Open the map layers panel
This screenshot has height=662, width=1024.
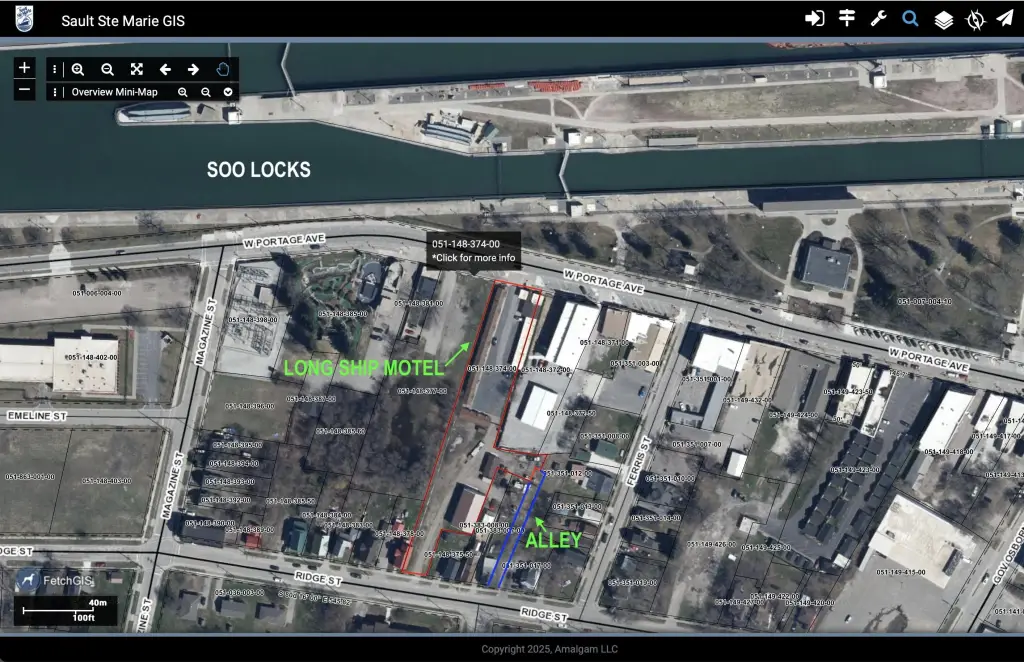pos(943,20)
